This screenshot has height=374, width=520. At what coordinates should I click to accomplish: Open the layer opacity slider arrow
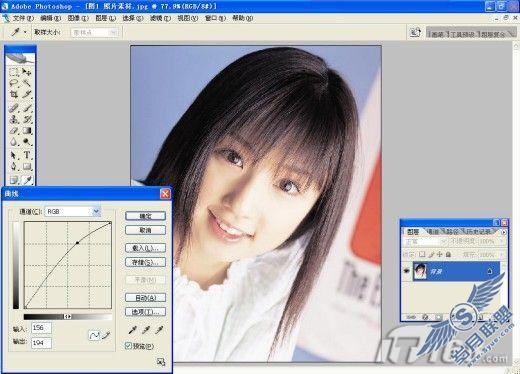pos(501,241)
